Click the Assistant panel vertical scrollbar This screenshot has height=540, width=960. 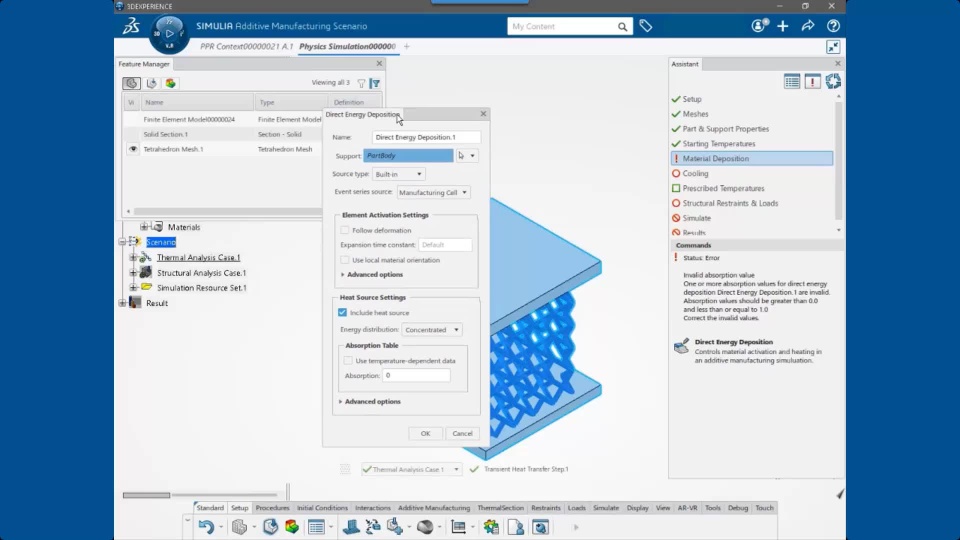coord(838,159)
